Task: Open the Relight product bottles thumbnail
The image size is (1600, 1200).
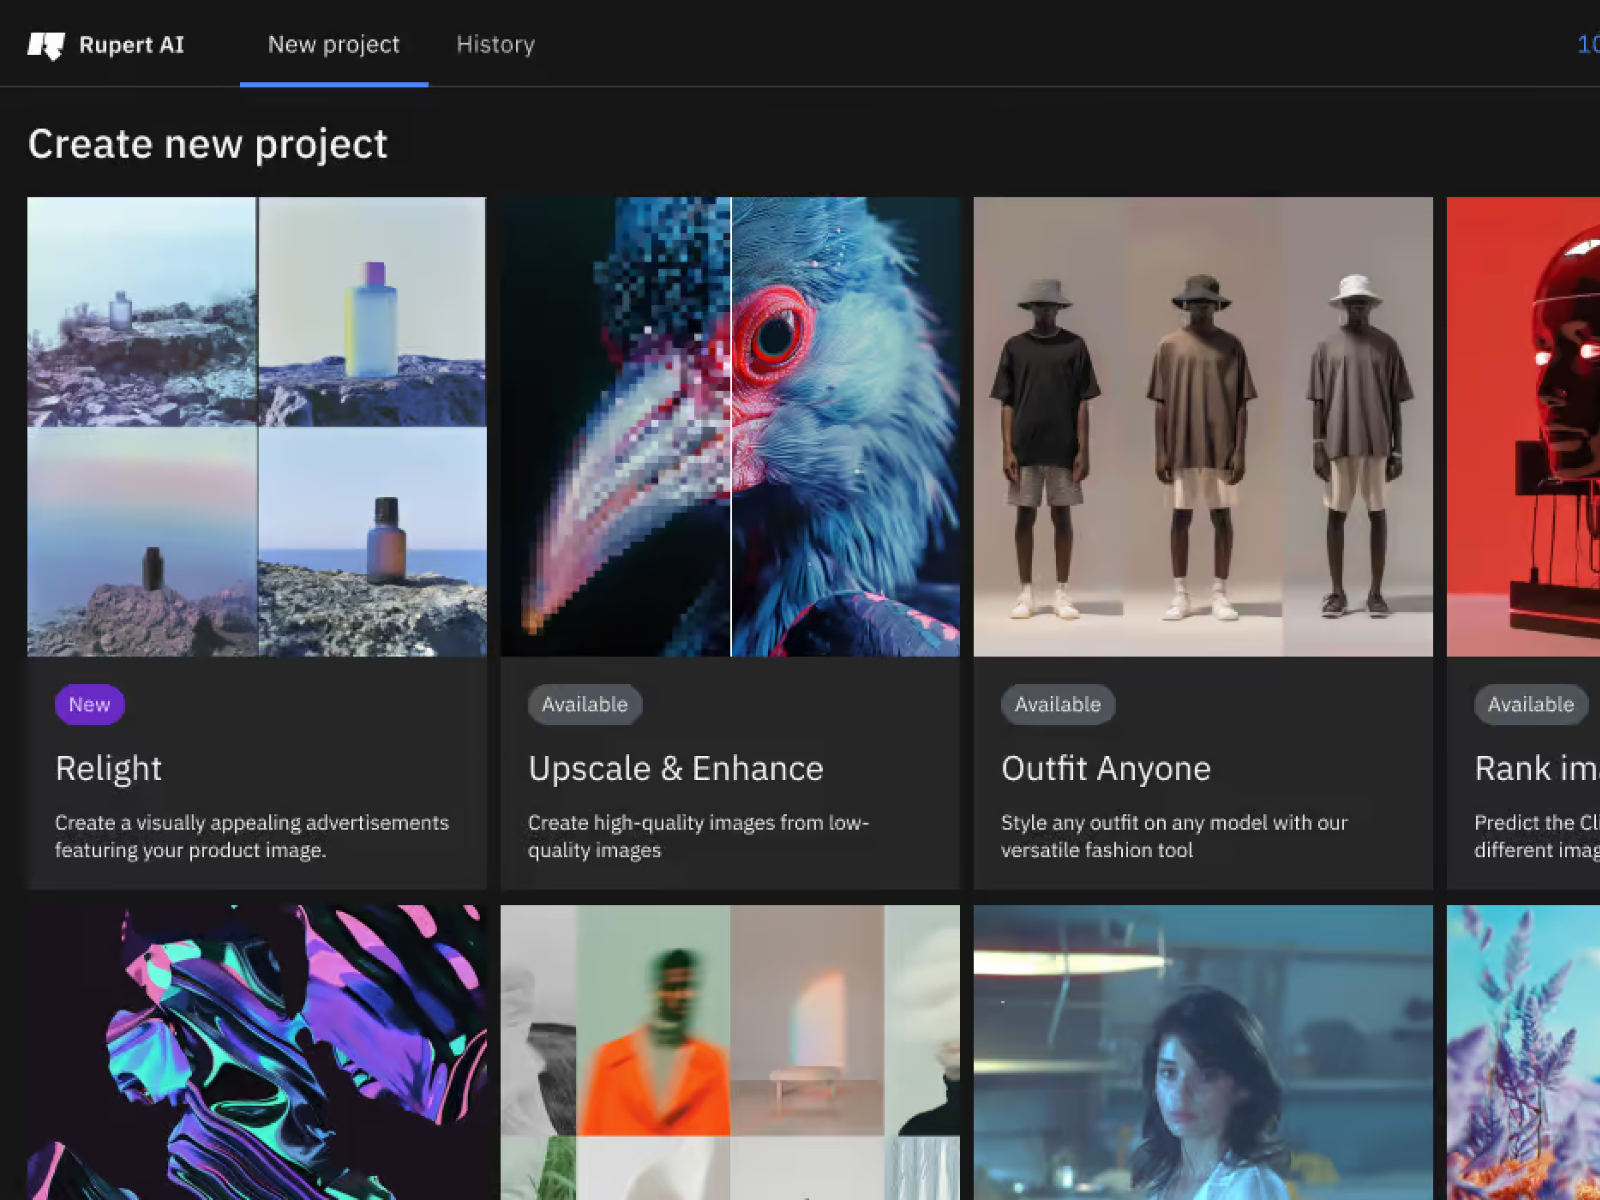Action: tap(257, 427)
